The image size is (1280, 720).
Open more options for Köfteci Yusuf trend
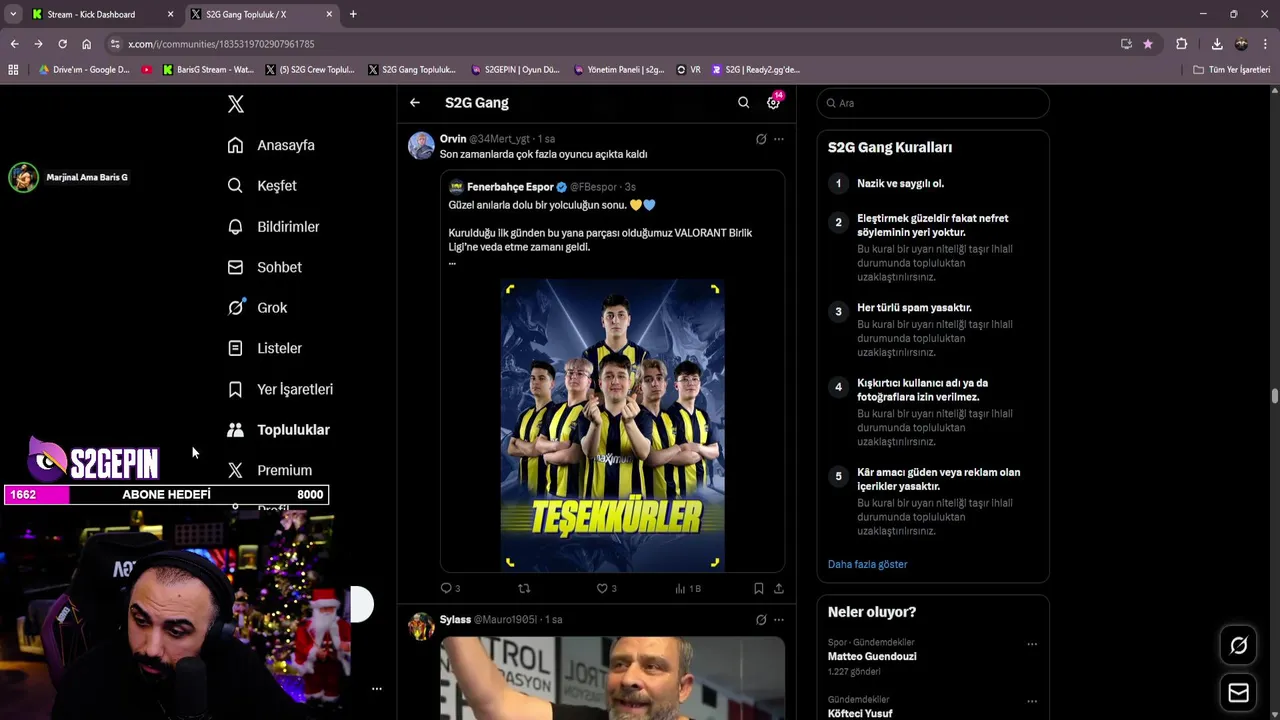pos(1032,701)
